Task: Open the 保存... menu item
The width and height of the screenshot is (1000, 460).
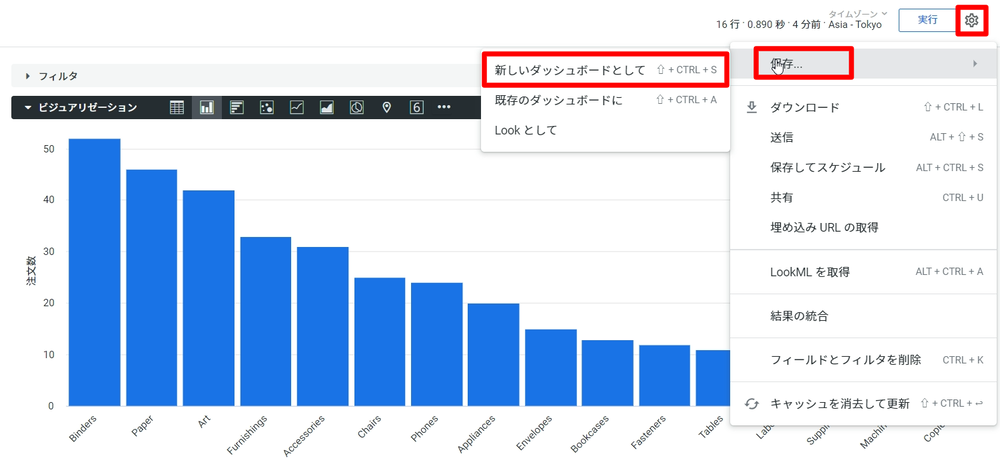Action: point(864,63)
